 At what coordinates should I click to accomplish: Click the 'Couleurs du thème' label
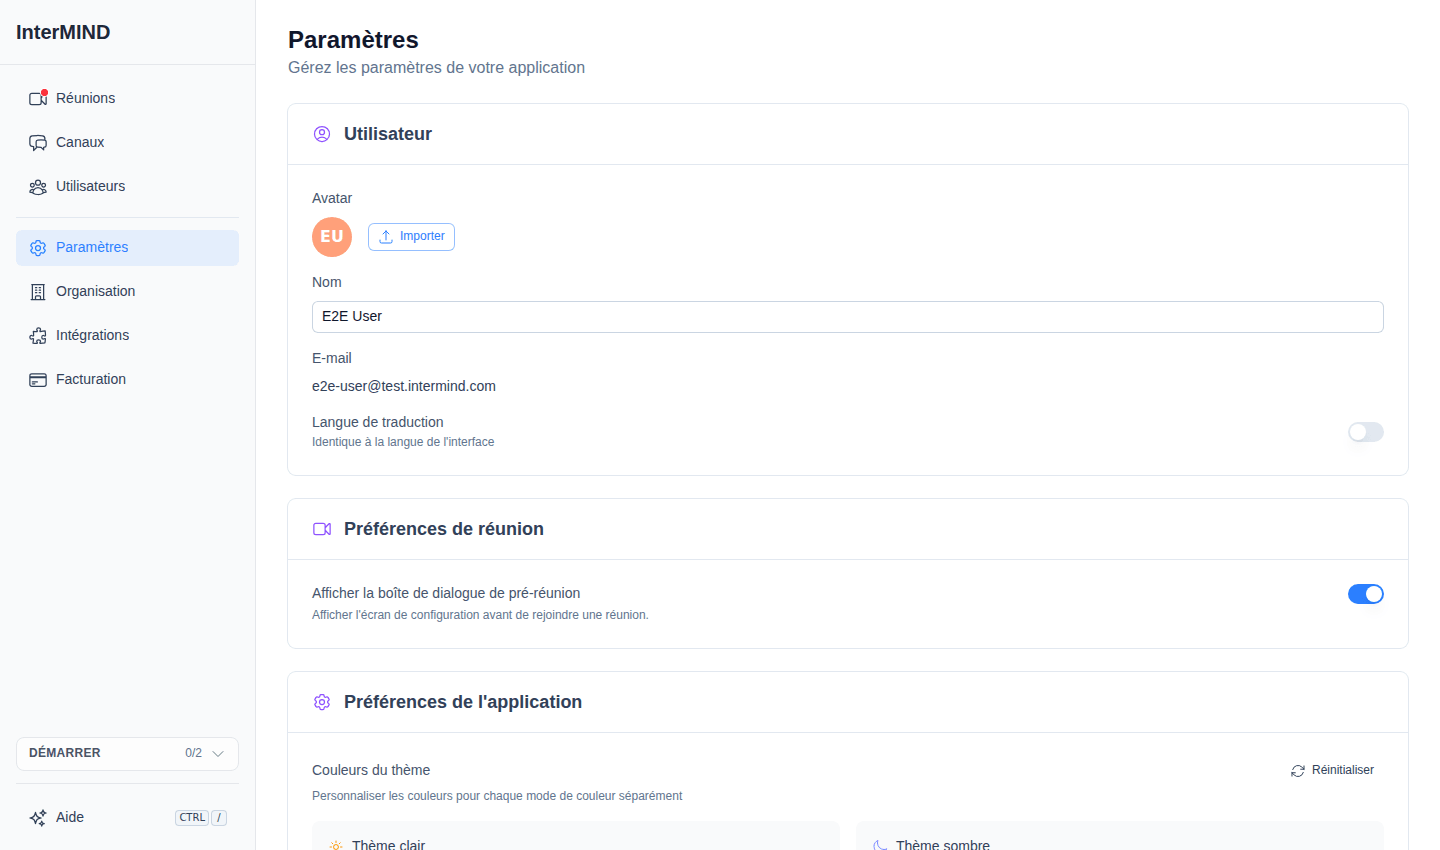tap(371, 770)
